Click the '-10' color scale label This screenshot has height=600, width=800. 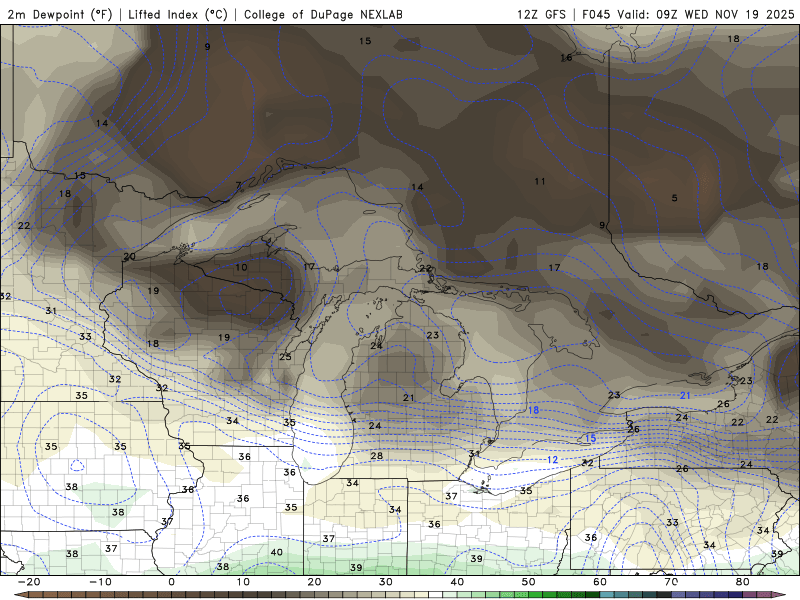tap(100, 582)
